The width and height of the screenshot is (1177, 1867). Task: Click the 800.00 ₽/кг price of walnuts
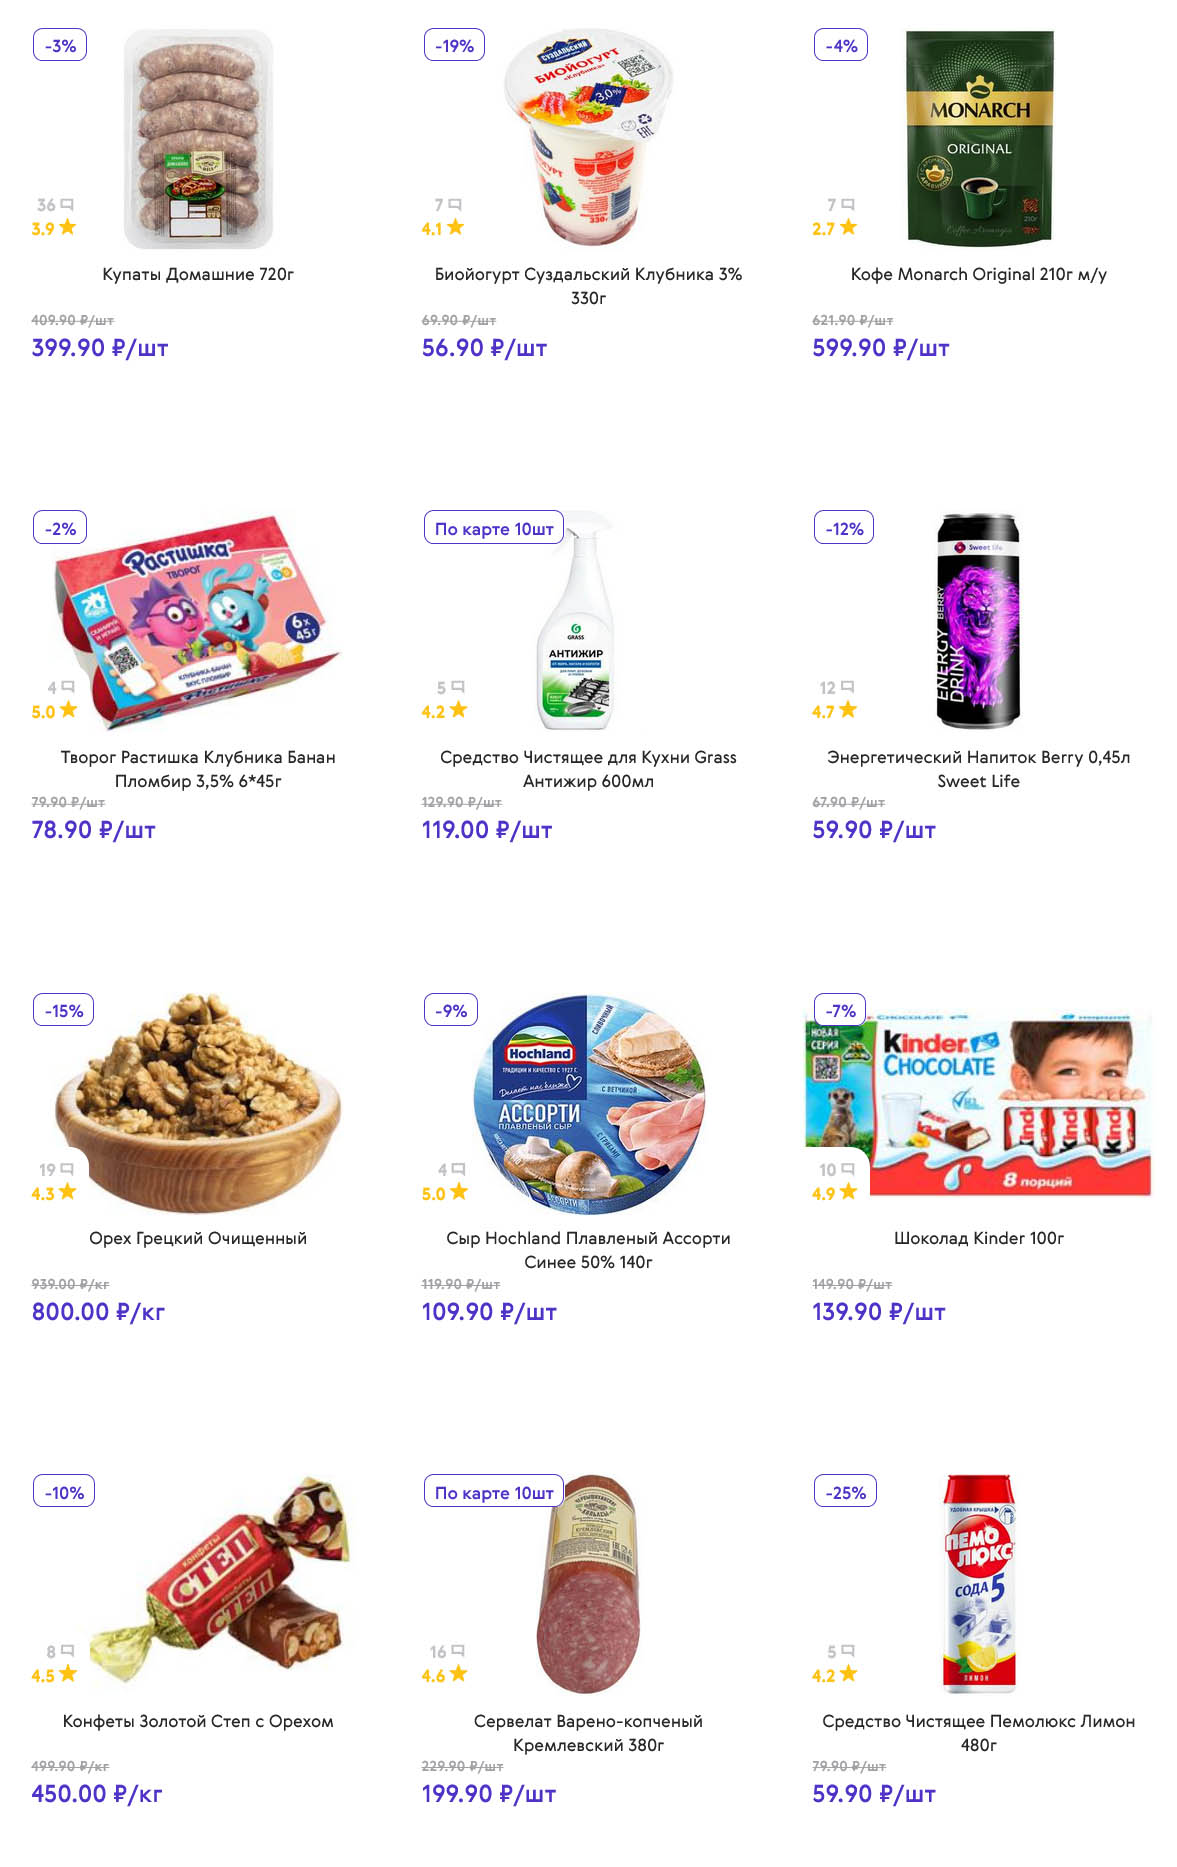coord(98,1312)
